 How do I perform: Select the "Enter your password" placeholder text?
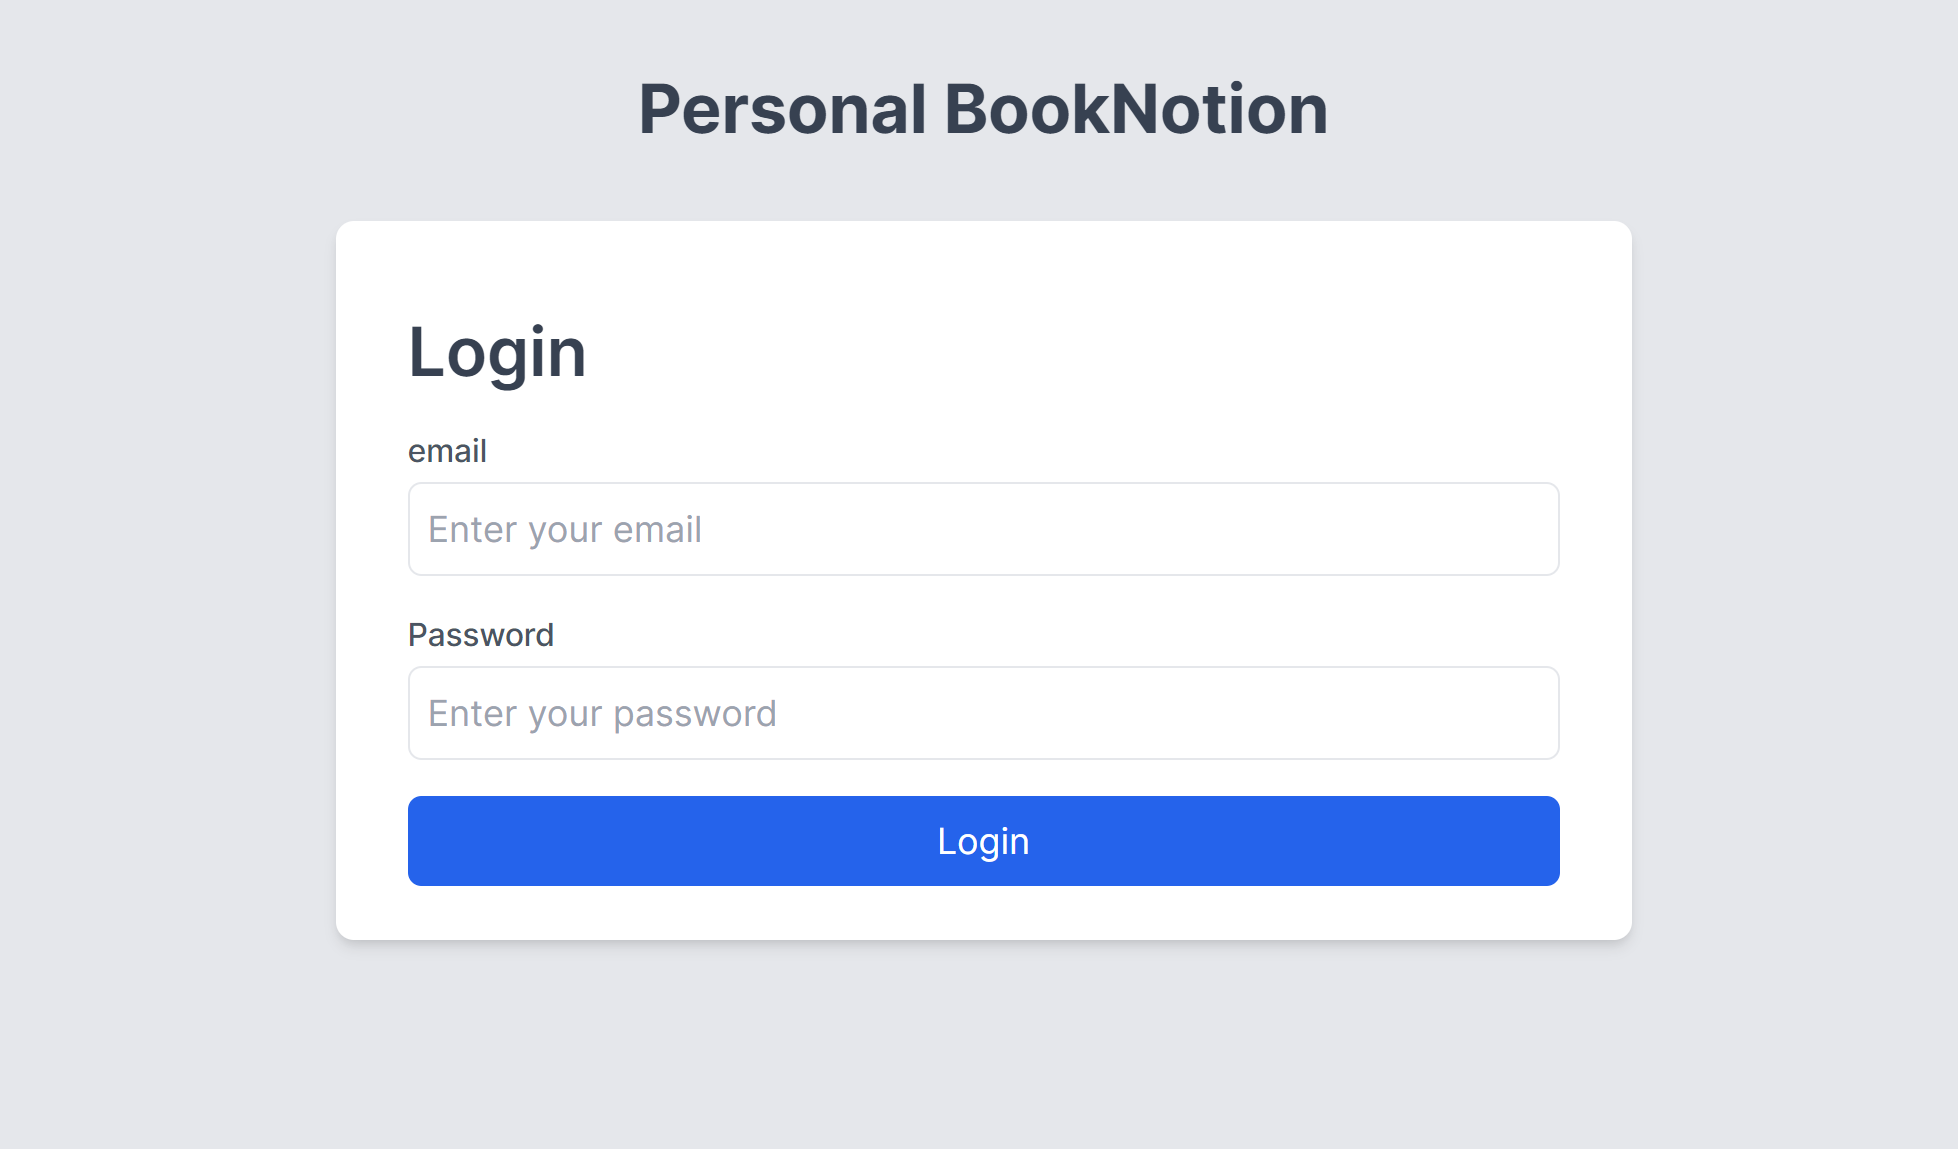pyautogui.click(x=602, y=713)
